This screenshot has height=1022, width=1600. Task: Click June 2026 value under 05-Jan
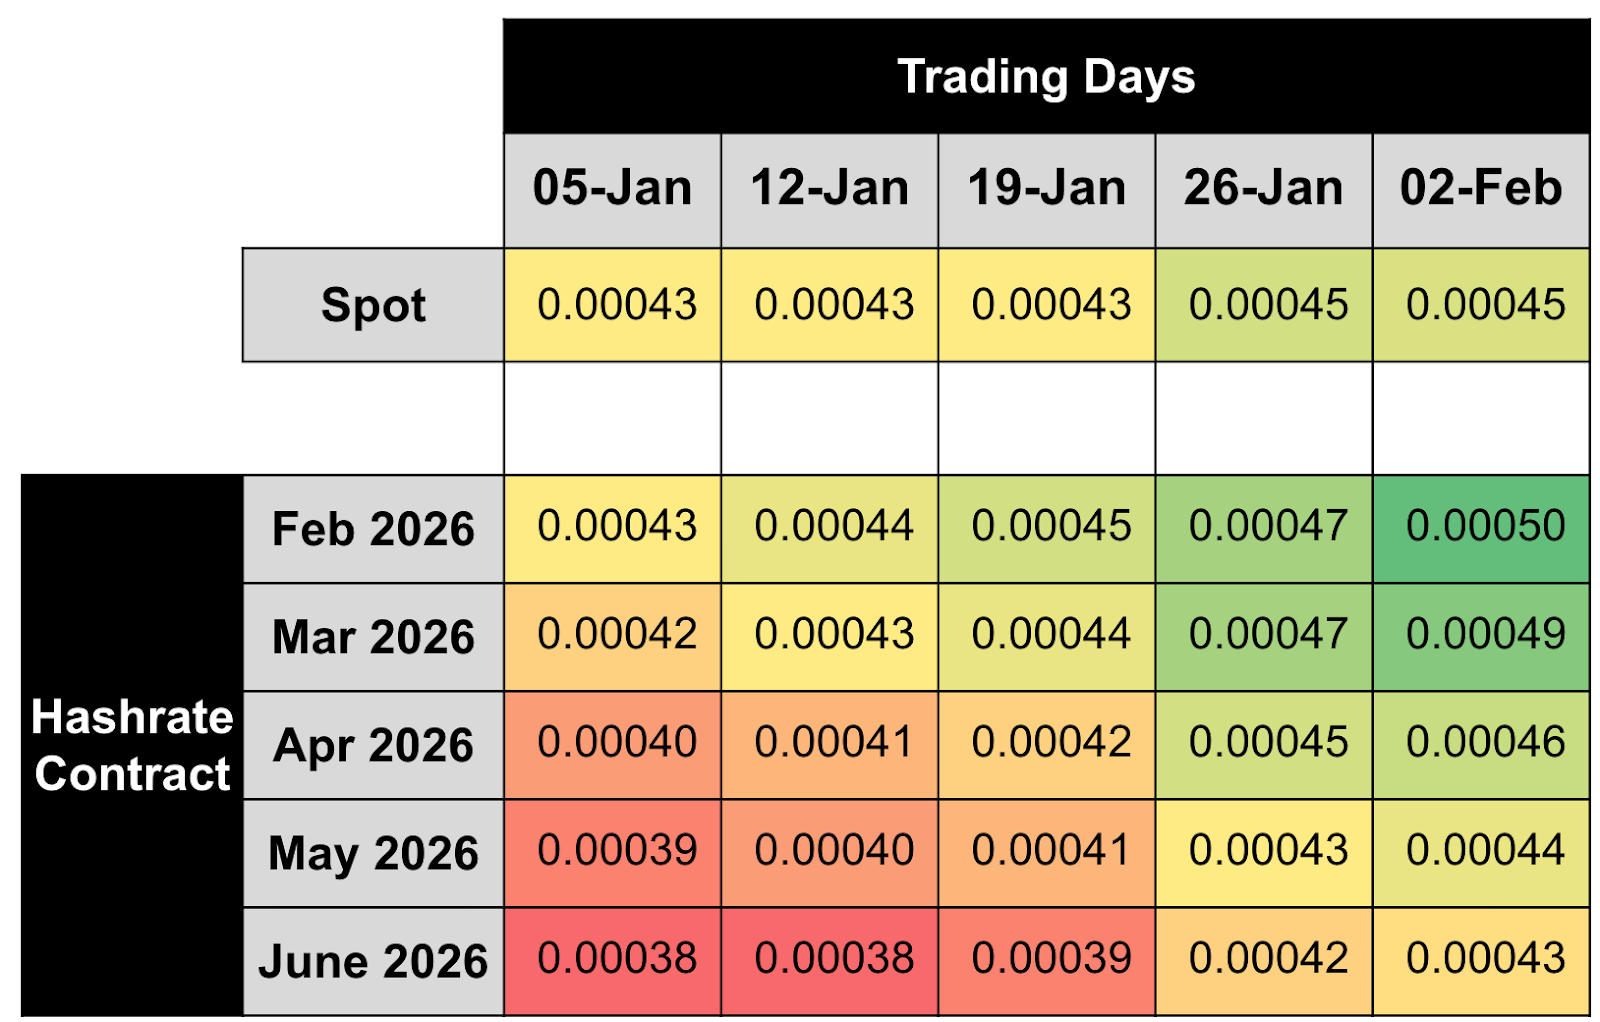[616, 959]
